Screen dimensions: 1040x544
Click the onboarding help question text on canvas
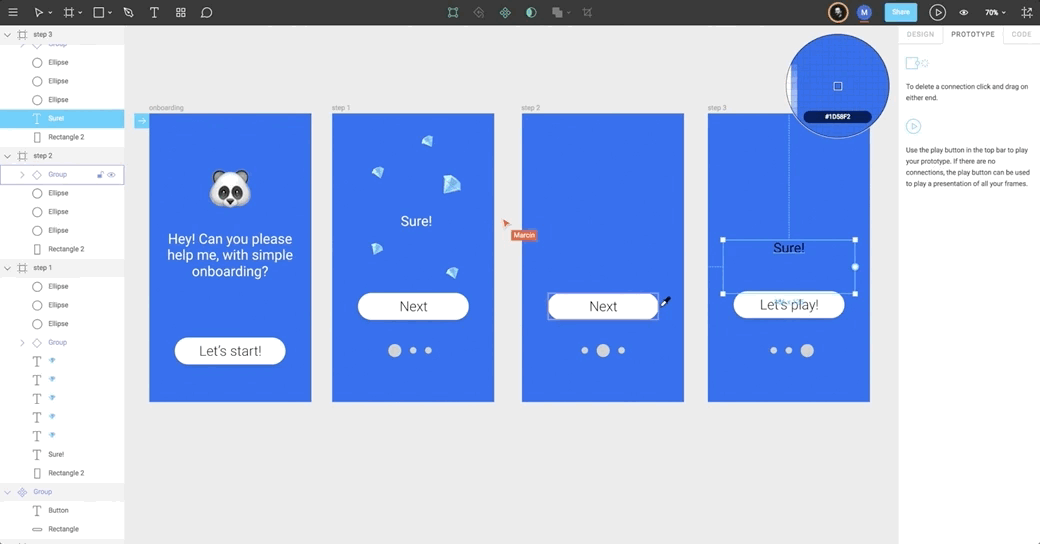pos(230,255)
